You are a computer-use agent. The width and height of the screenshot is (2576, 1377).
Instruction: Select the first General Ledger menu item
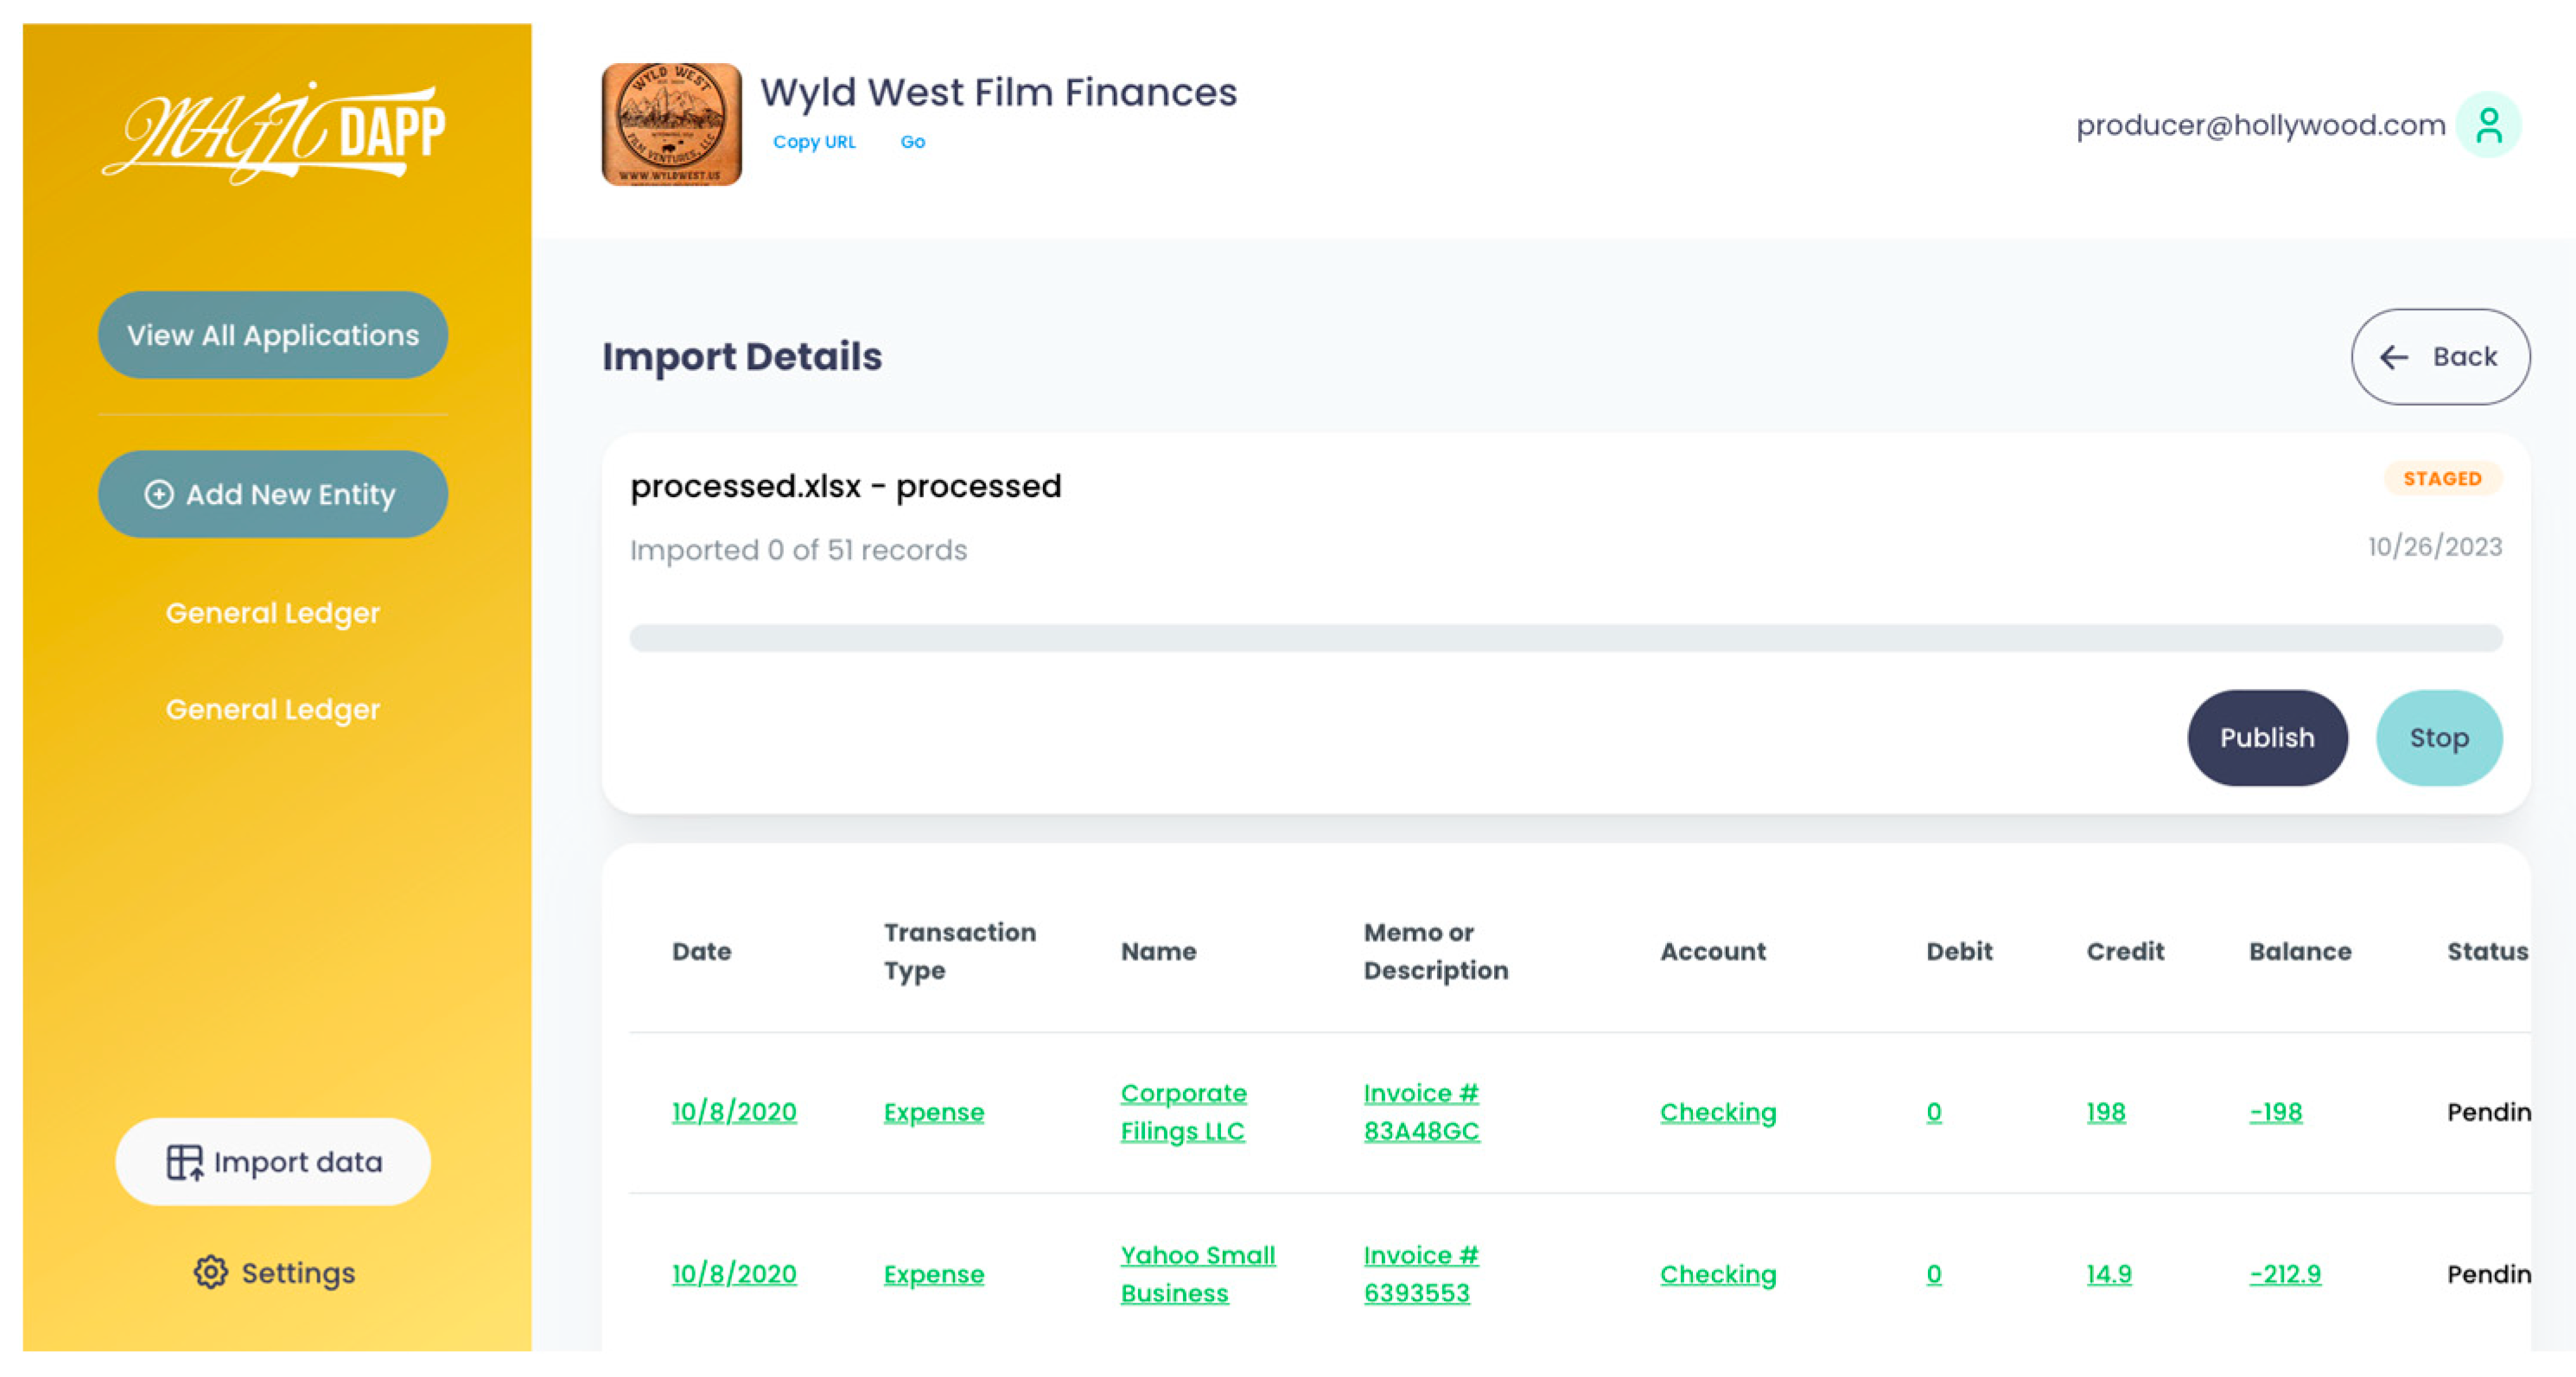click(x=272, y=613)
